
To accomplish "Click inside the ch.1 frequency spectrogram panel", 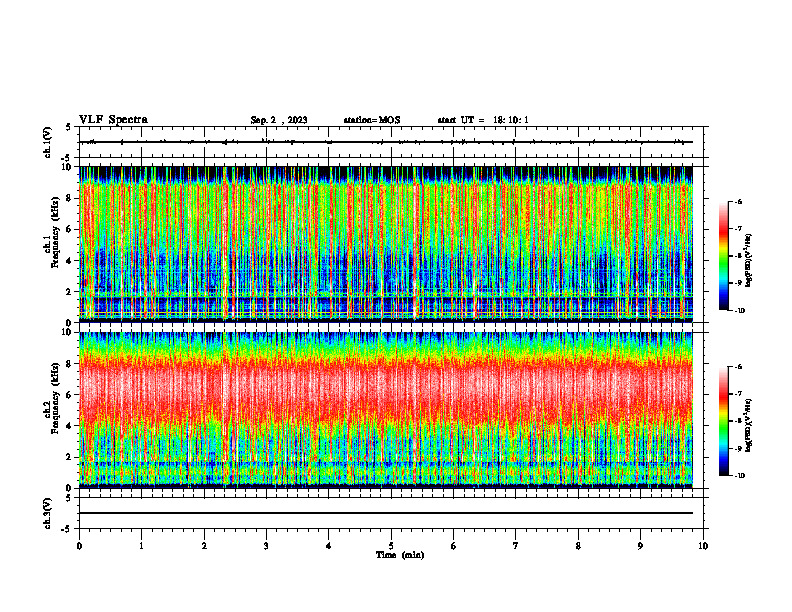I will [386, 244].
